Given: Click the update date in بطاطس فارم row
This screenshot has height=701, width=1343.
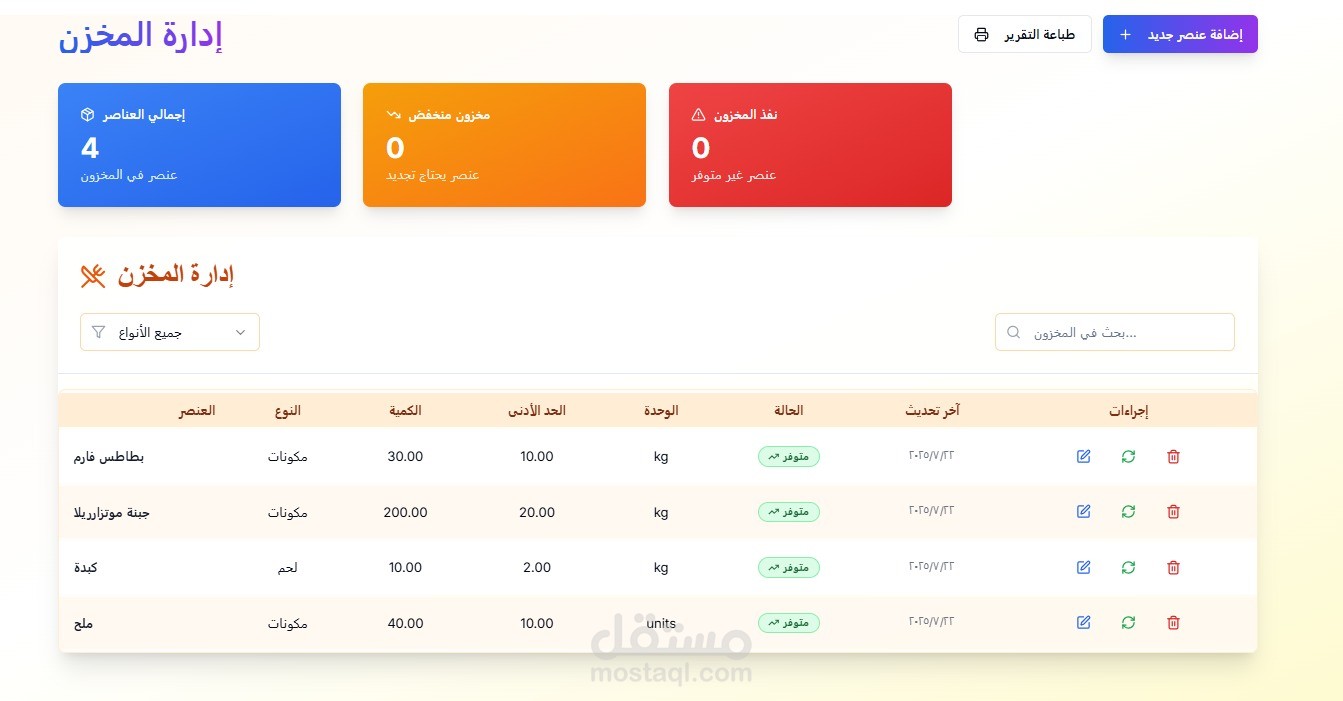Looking at the screenshot, I should [932, 455].
